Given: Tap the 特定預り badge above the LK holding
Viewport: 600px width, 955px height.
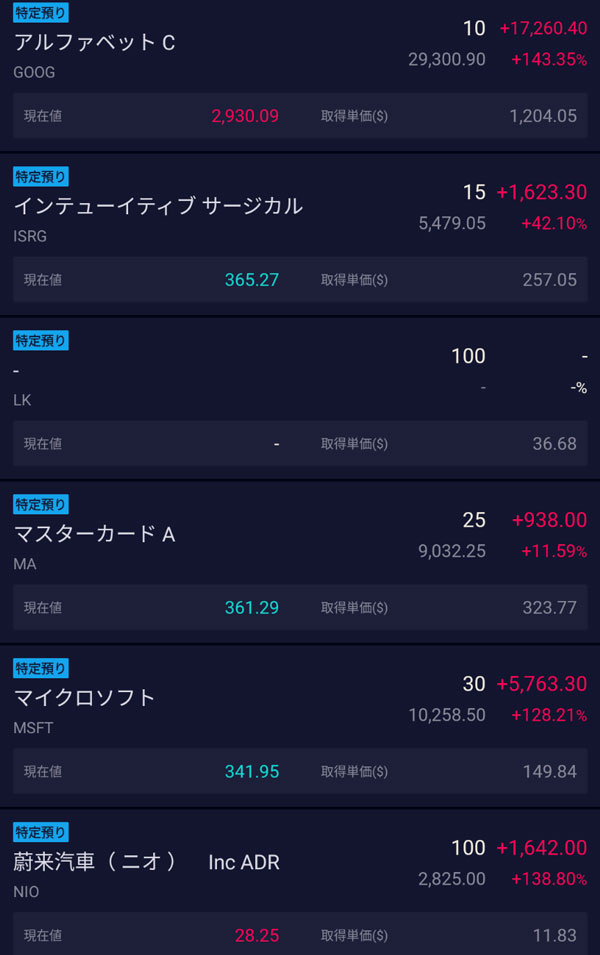Looking at the screenshot, I should (41, 341).
